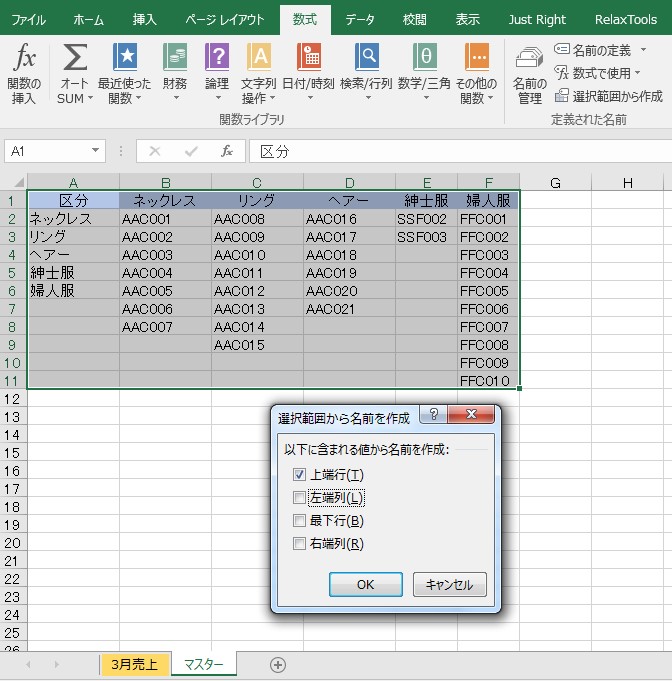Expand the 文字列操作 dropdown arrow
The width and height of the screenshot is (672, 681).
tap(272, 98)
